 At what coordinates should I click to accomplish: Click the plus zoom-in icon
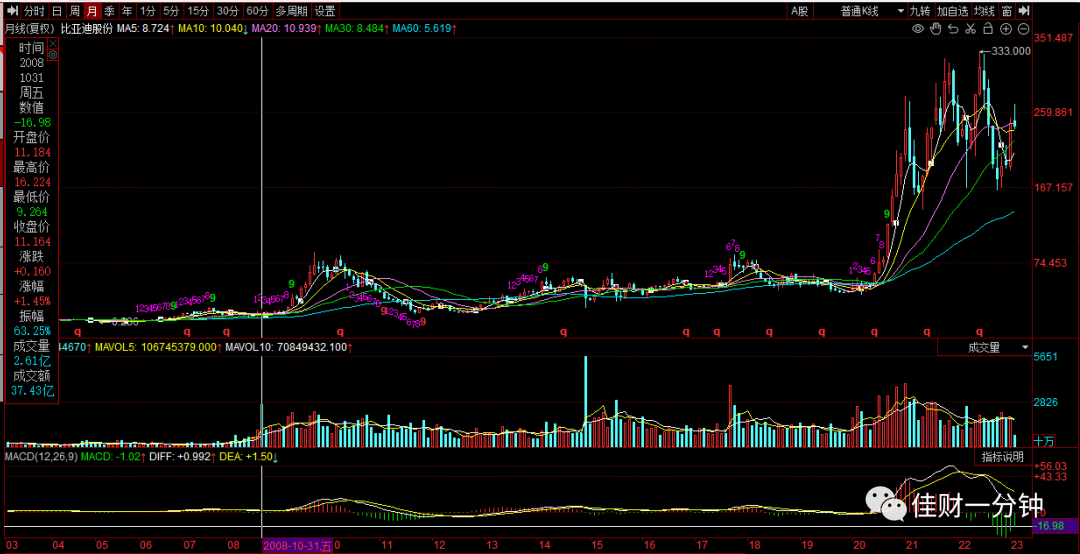pyautogui.click(x=1006, y=29)
